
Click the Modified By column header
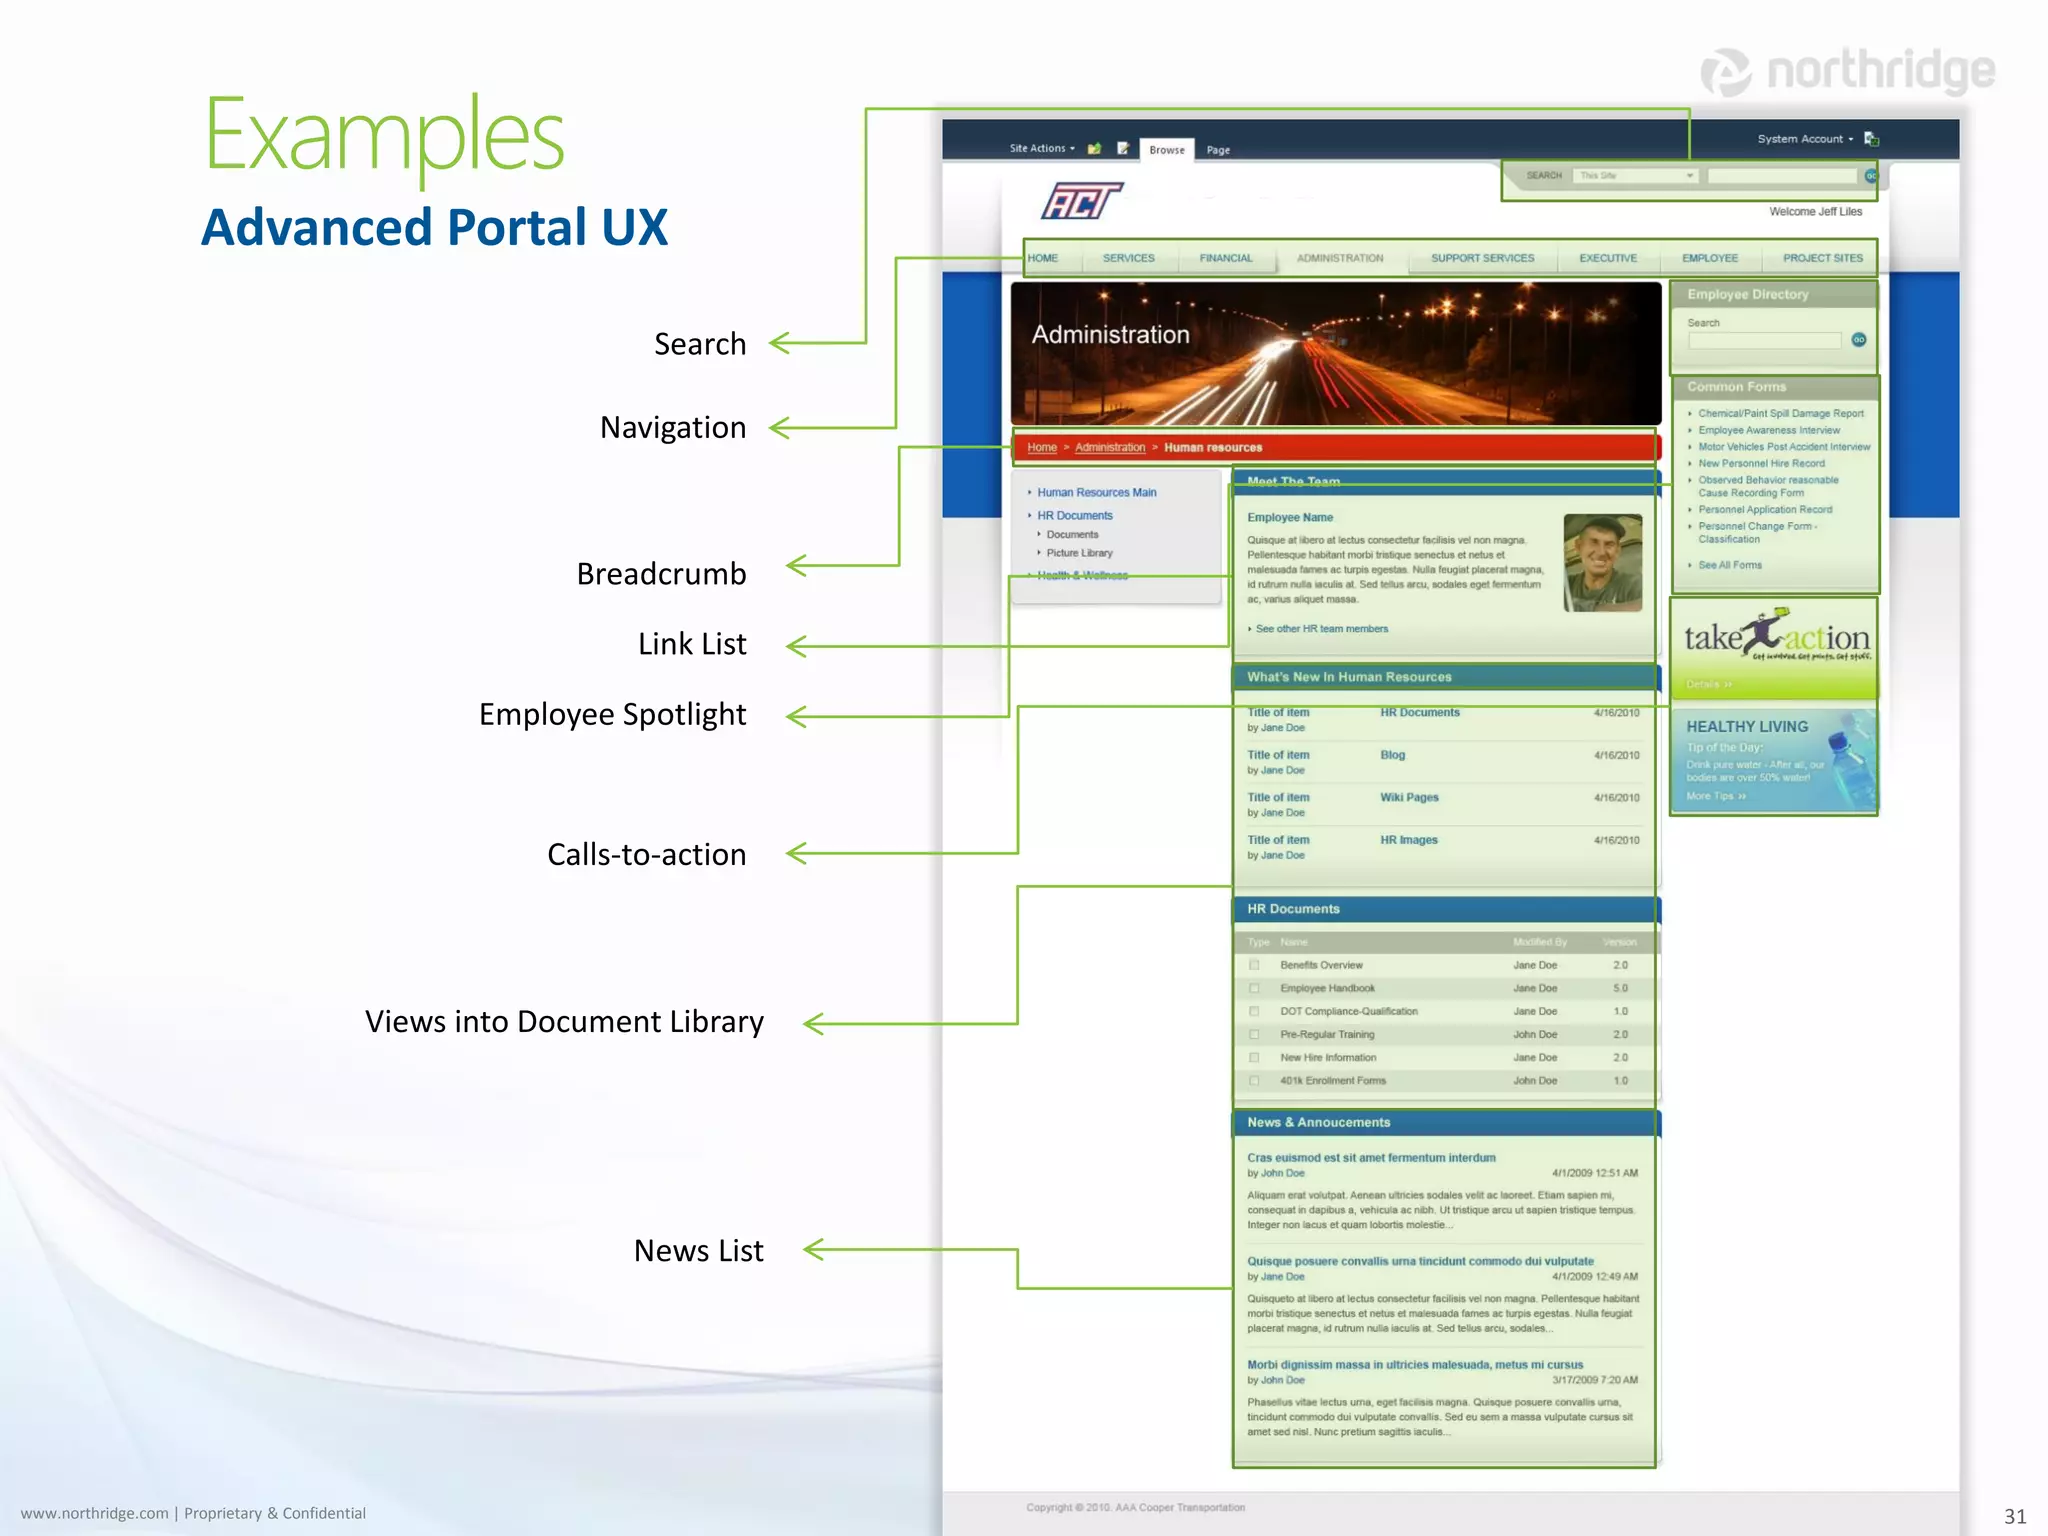(x=1540, y=942)
